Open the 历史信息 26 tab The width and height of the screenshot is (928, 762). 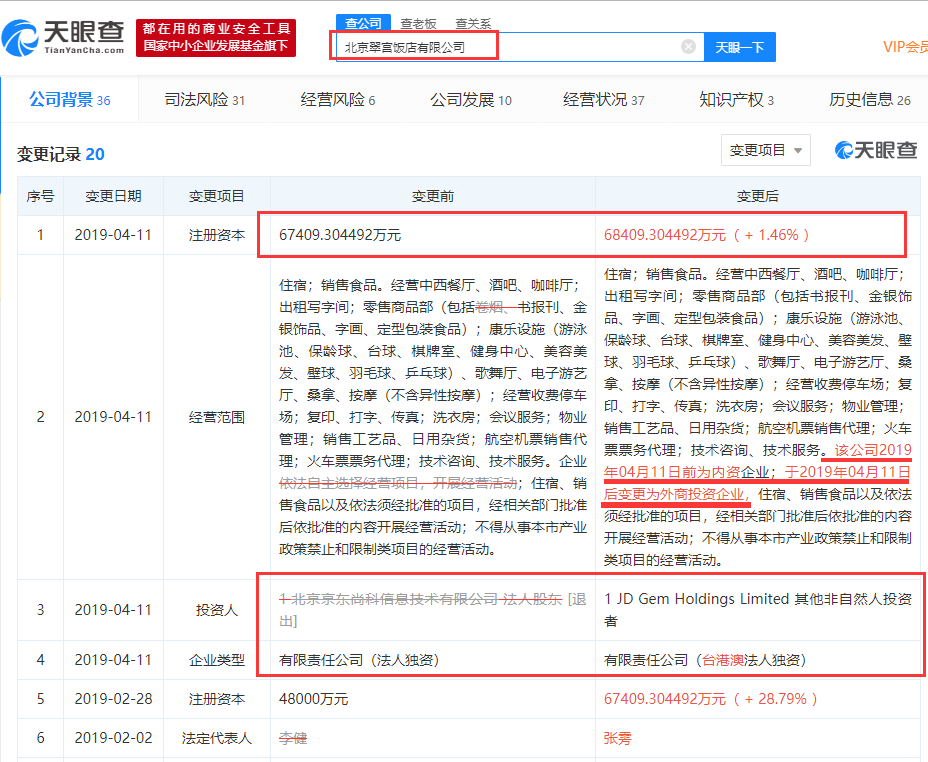tap(869, 99)
